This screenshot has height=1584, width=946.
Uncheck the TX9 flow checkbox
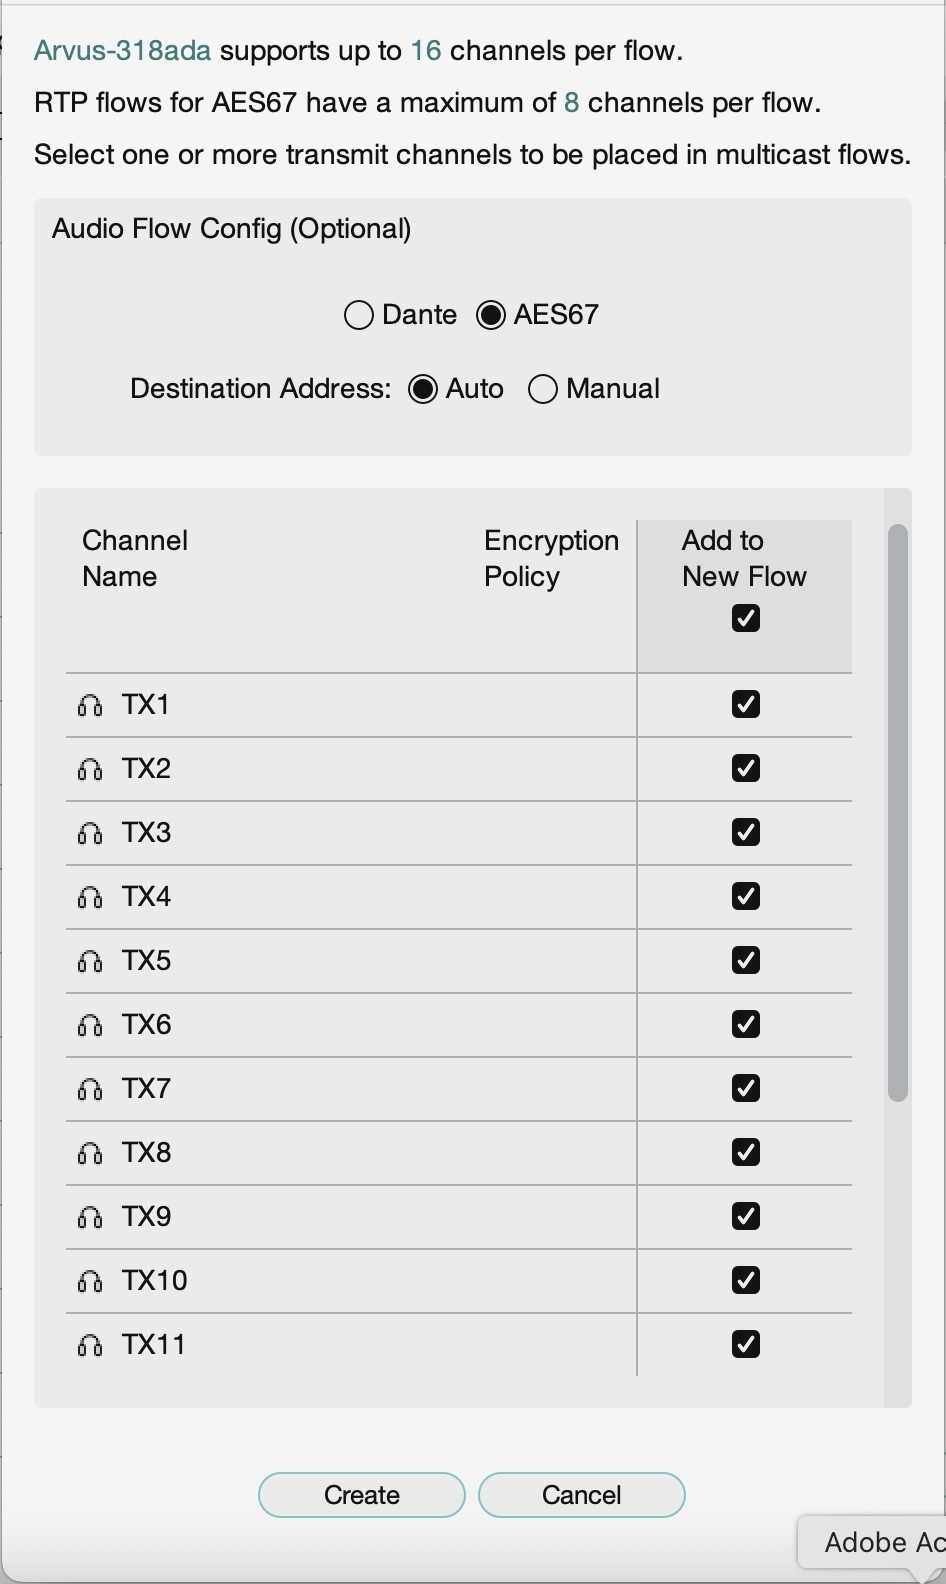point(746,1216)
